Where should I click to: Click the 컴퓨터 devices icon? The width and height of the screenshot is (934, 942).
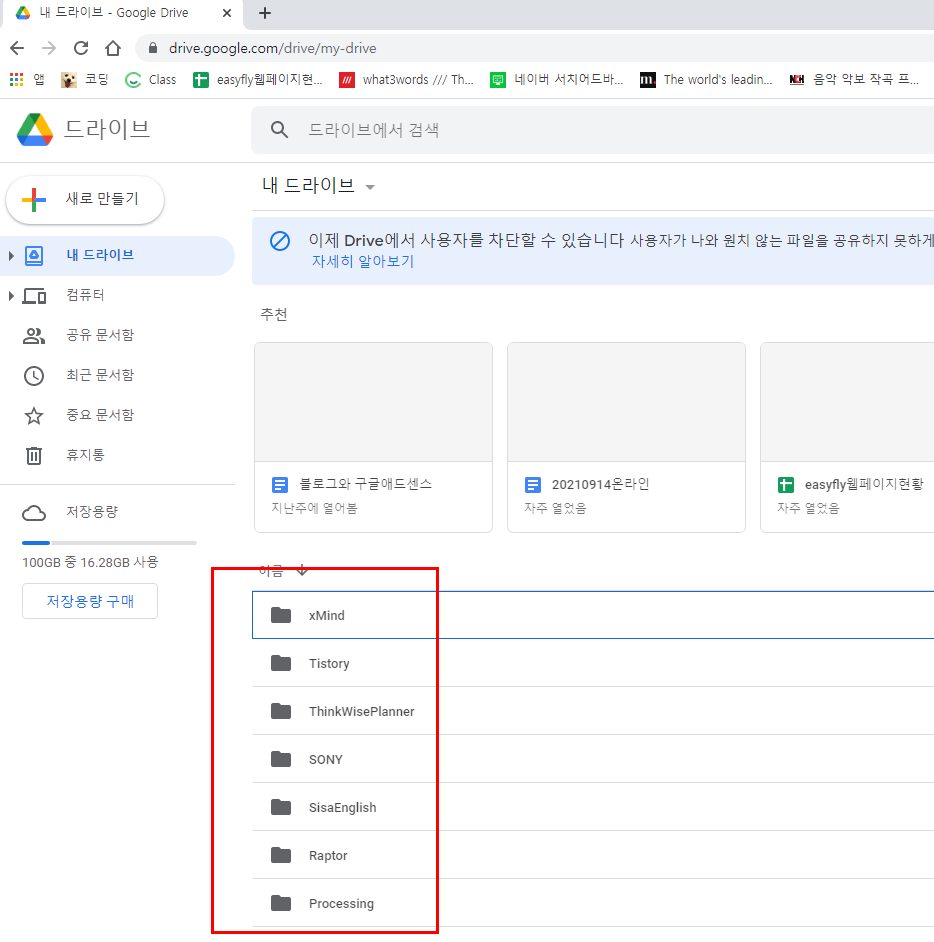pyautogui.click(x=34, y=296)
